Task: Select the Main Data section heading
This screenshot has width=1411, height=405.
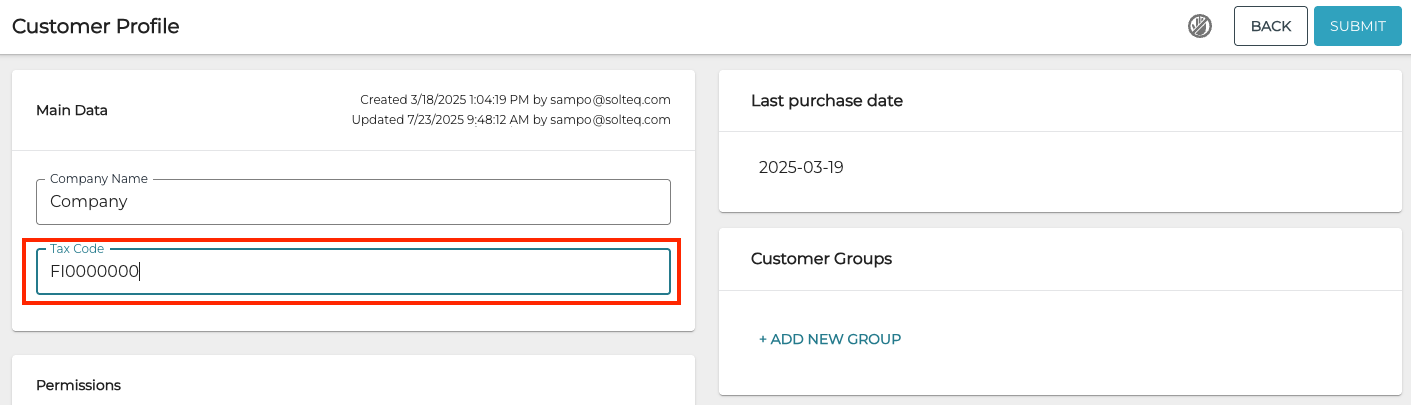Action: pyautogui.click(x=72, y=110)
